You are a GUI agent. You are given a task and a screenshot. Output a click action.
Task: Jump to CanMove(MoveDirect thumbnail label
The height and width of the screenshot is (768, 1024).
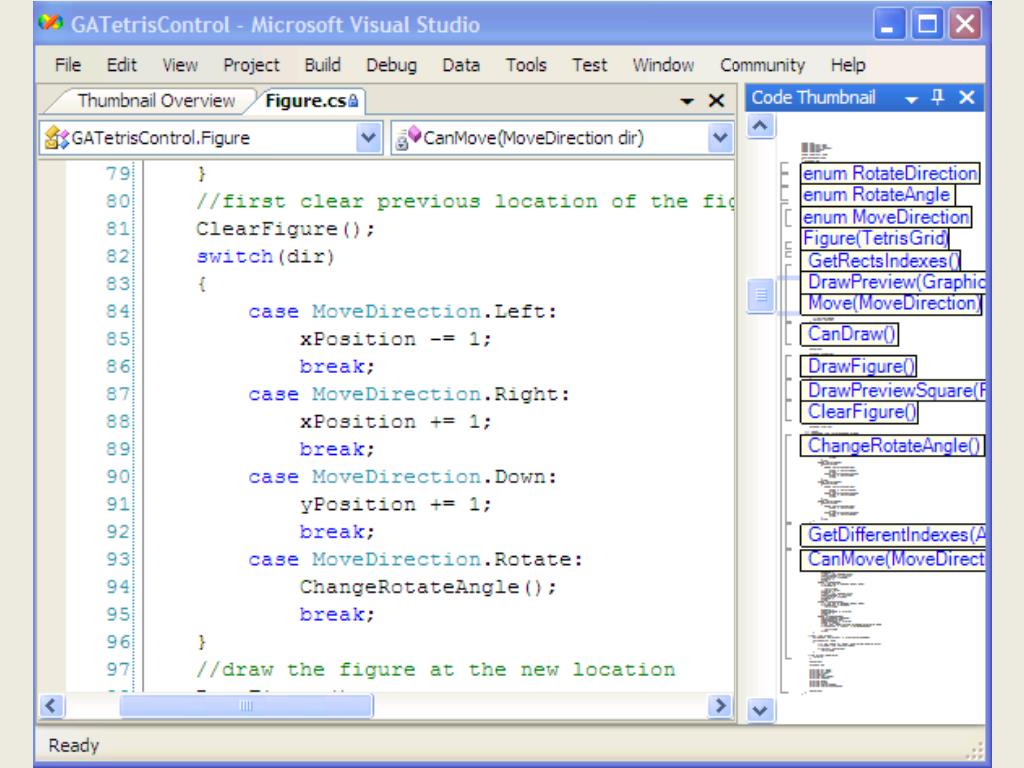point(893,559)
